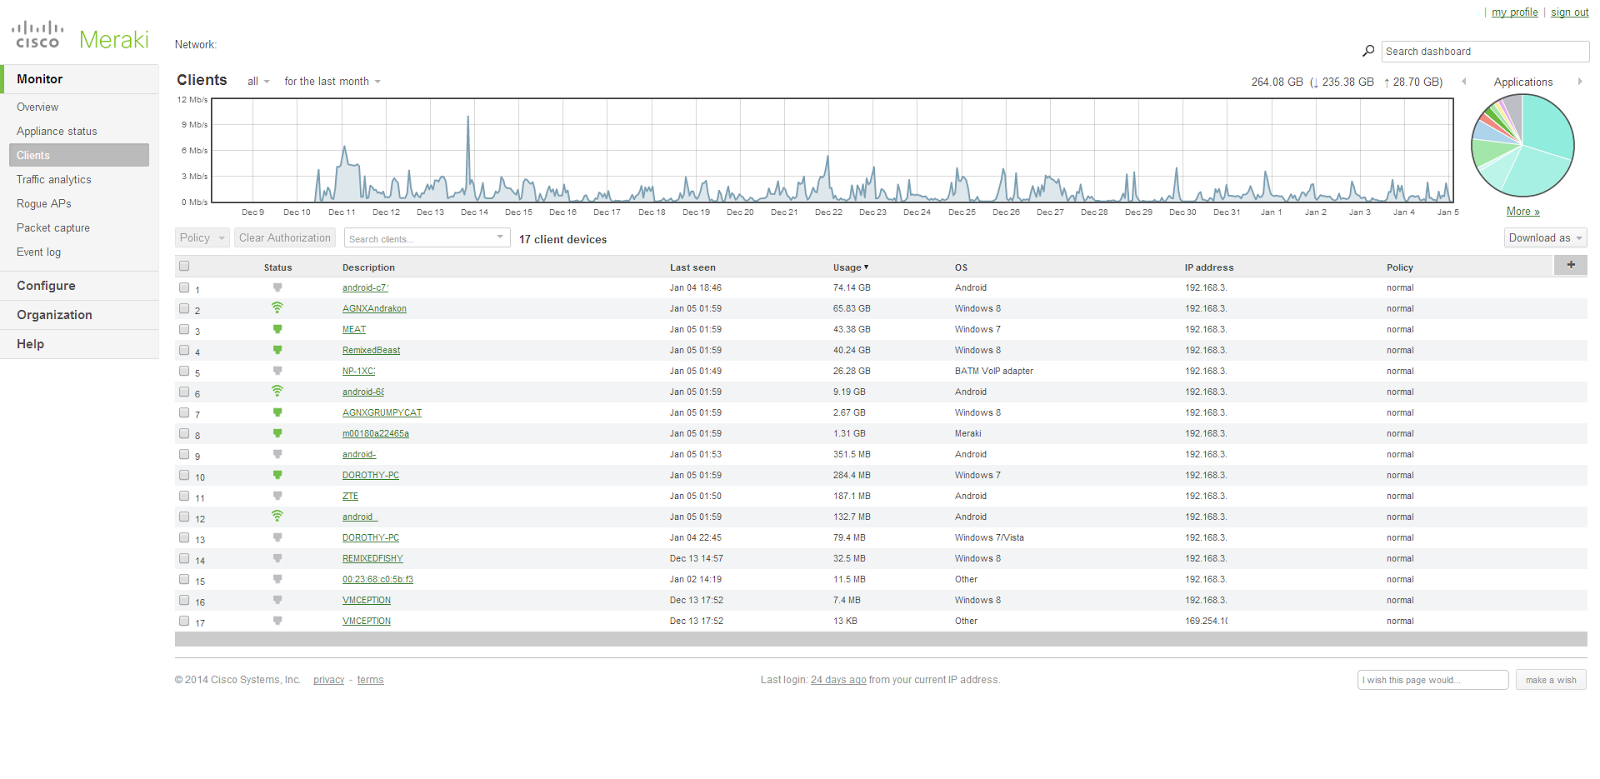The image size is (1600, 779).
Task: Expand the Policy dropdown button
Action: pos(203,238)
